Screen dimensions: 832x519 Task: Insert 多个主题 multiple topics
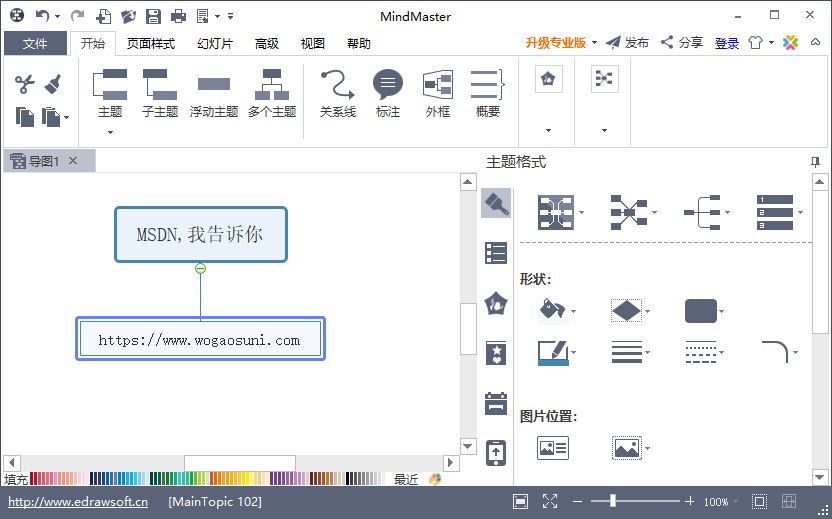pyautogui.click(x=272, y=93)
